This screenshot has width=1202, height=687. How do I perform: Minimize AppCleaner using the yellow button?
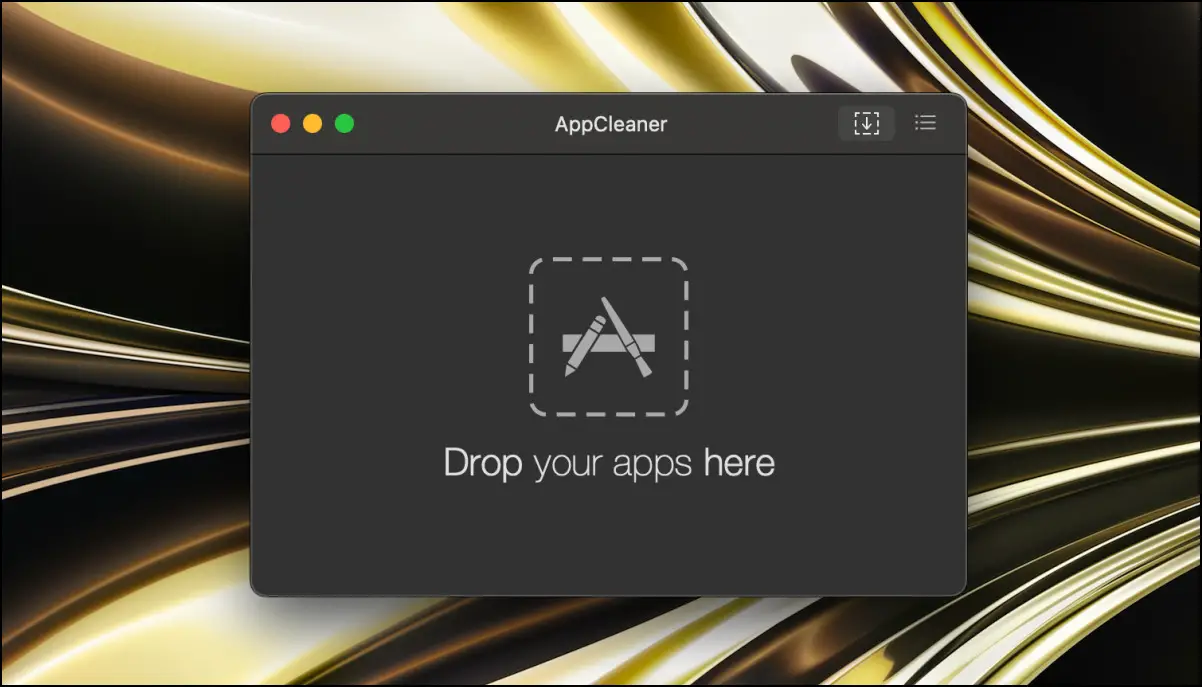pyautogui.click(x=312, y=124)
